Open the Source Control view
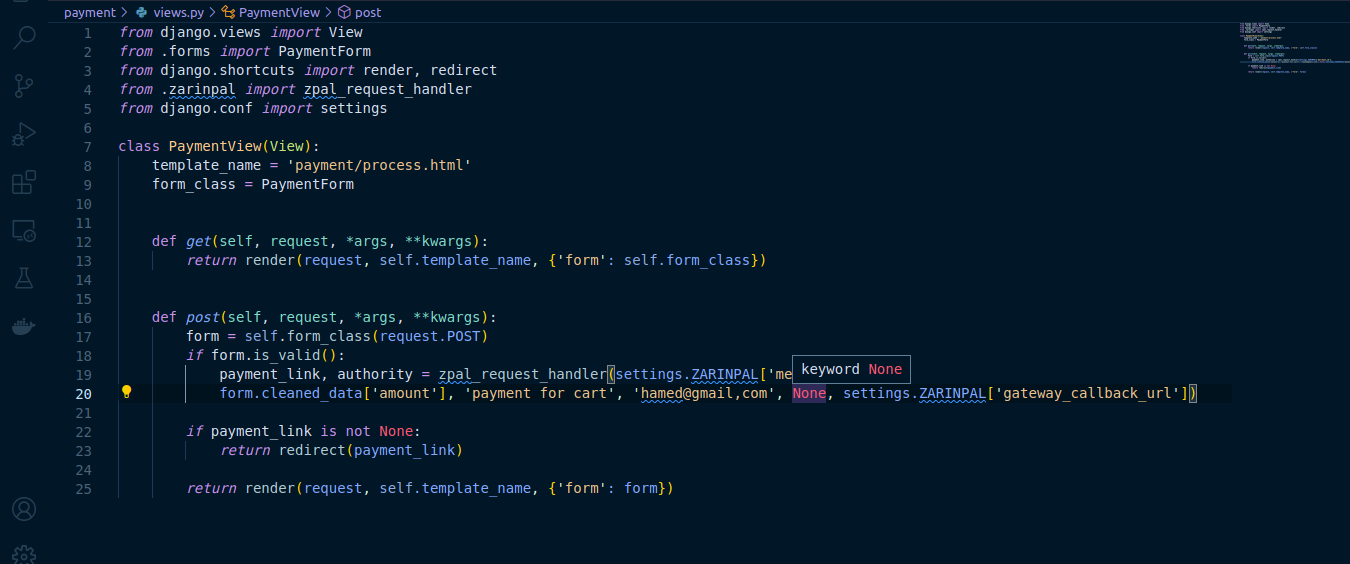 coord(24,86)
